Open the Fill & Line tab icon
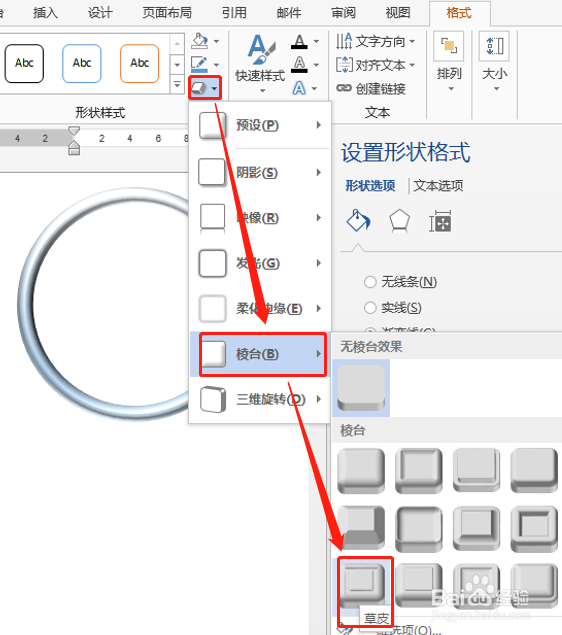Screen dimensions: 562x635 358,221
